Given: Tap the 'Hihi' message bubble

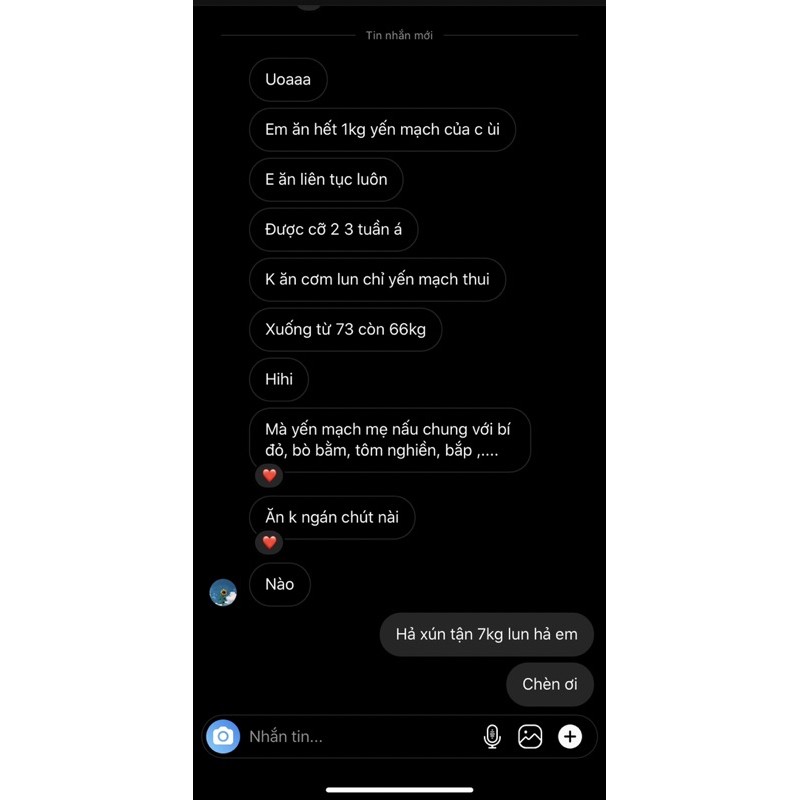Looking at the screenshot, I should pos(279,380).
